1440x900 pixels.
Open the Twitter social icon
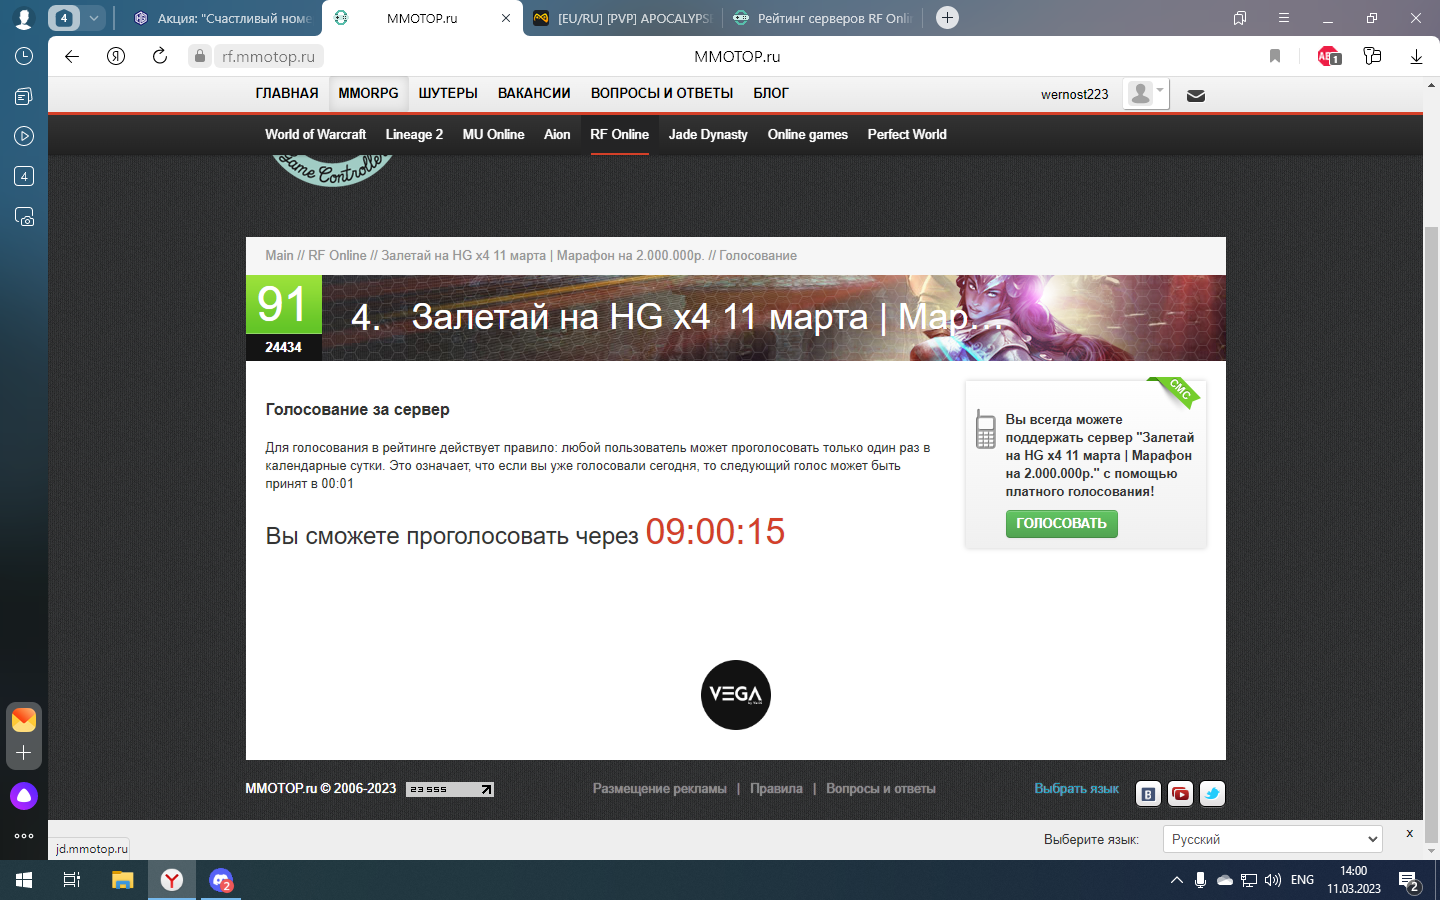point(1212,794)
